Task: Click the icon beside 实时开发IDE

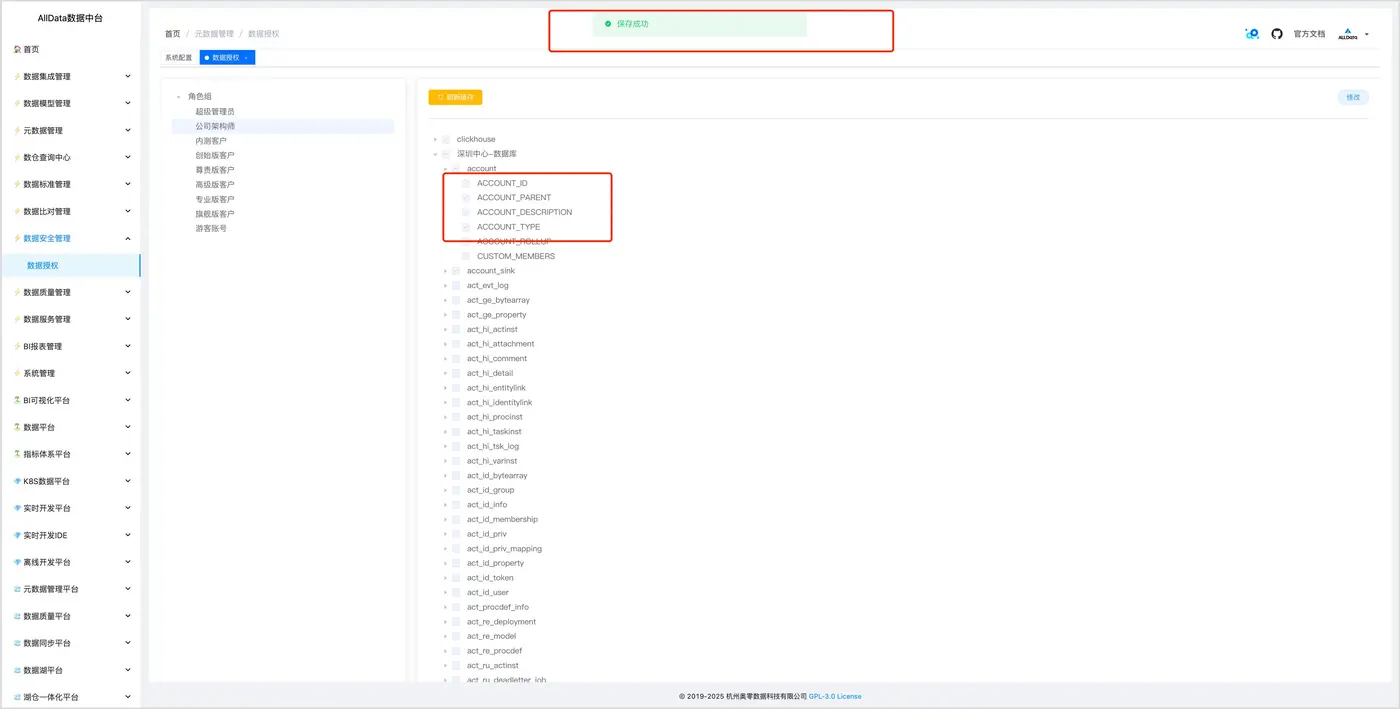Action: coord(17,535)
